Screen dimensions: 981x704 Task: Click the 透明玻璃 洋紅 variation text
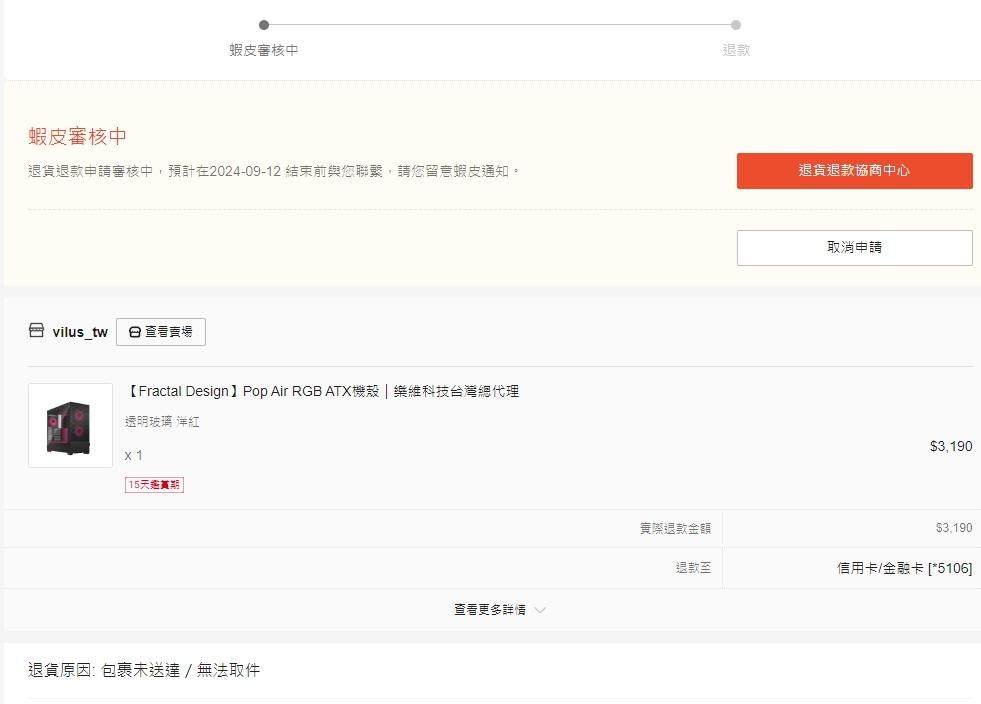pyautogui.click(x=162, y=422)
